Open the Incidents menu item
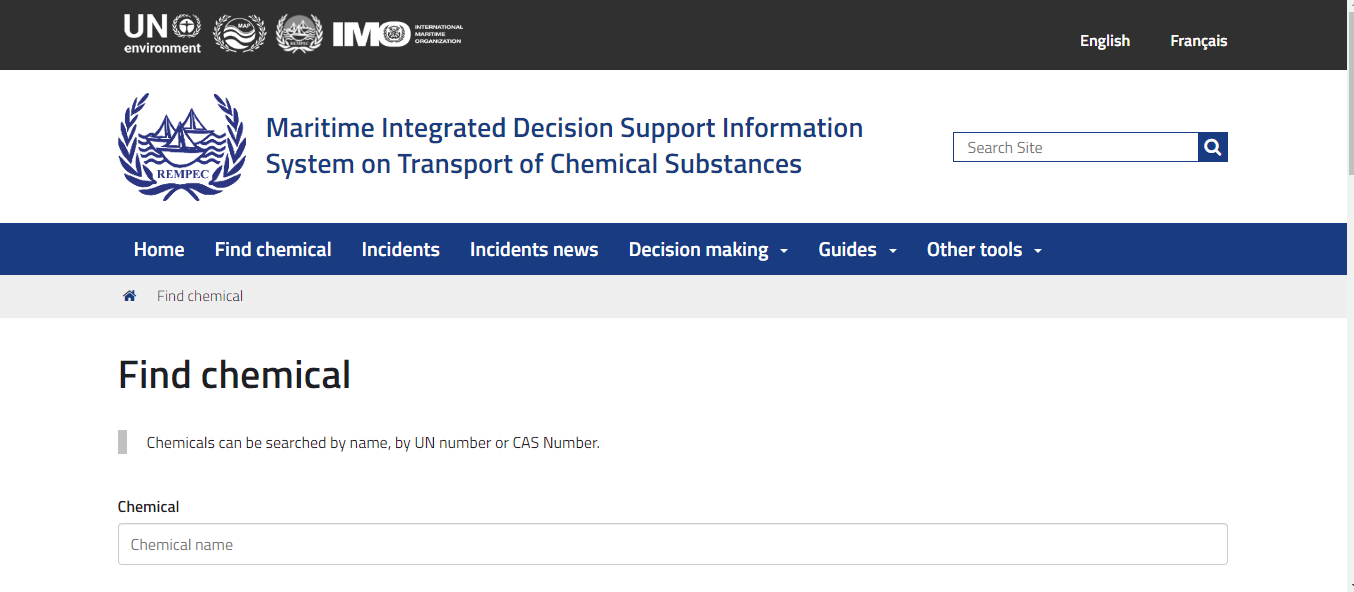 click(x=400, y=249)
